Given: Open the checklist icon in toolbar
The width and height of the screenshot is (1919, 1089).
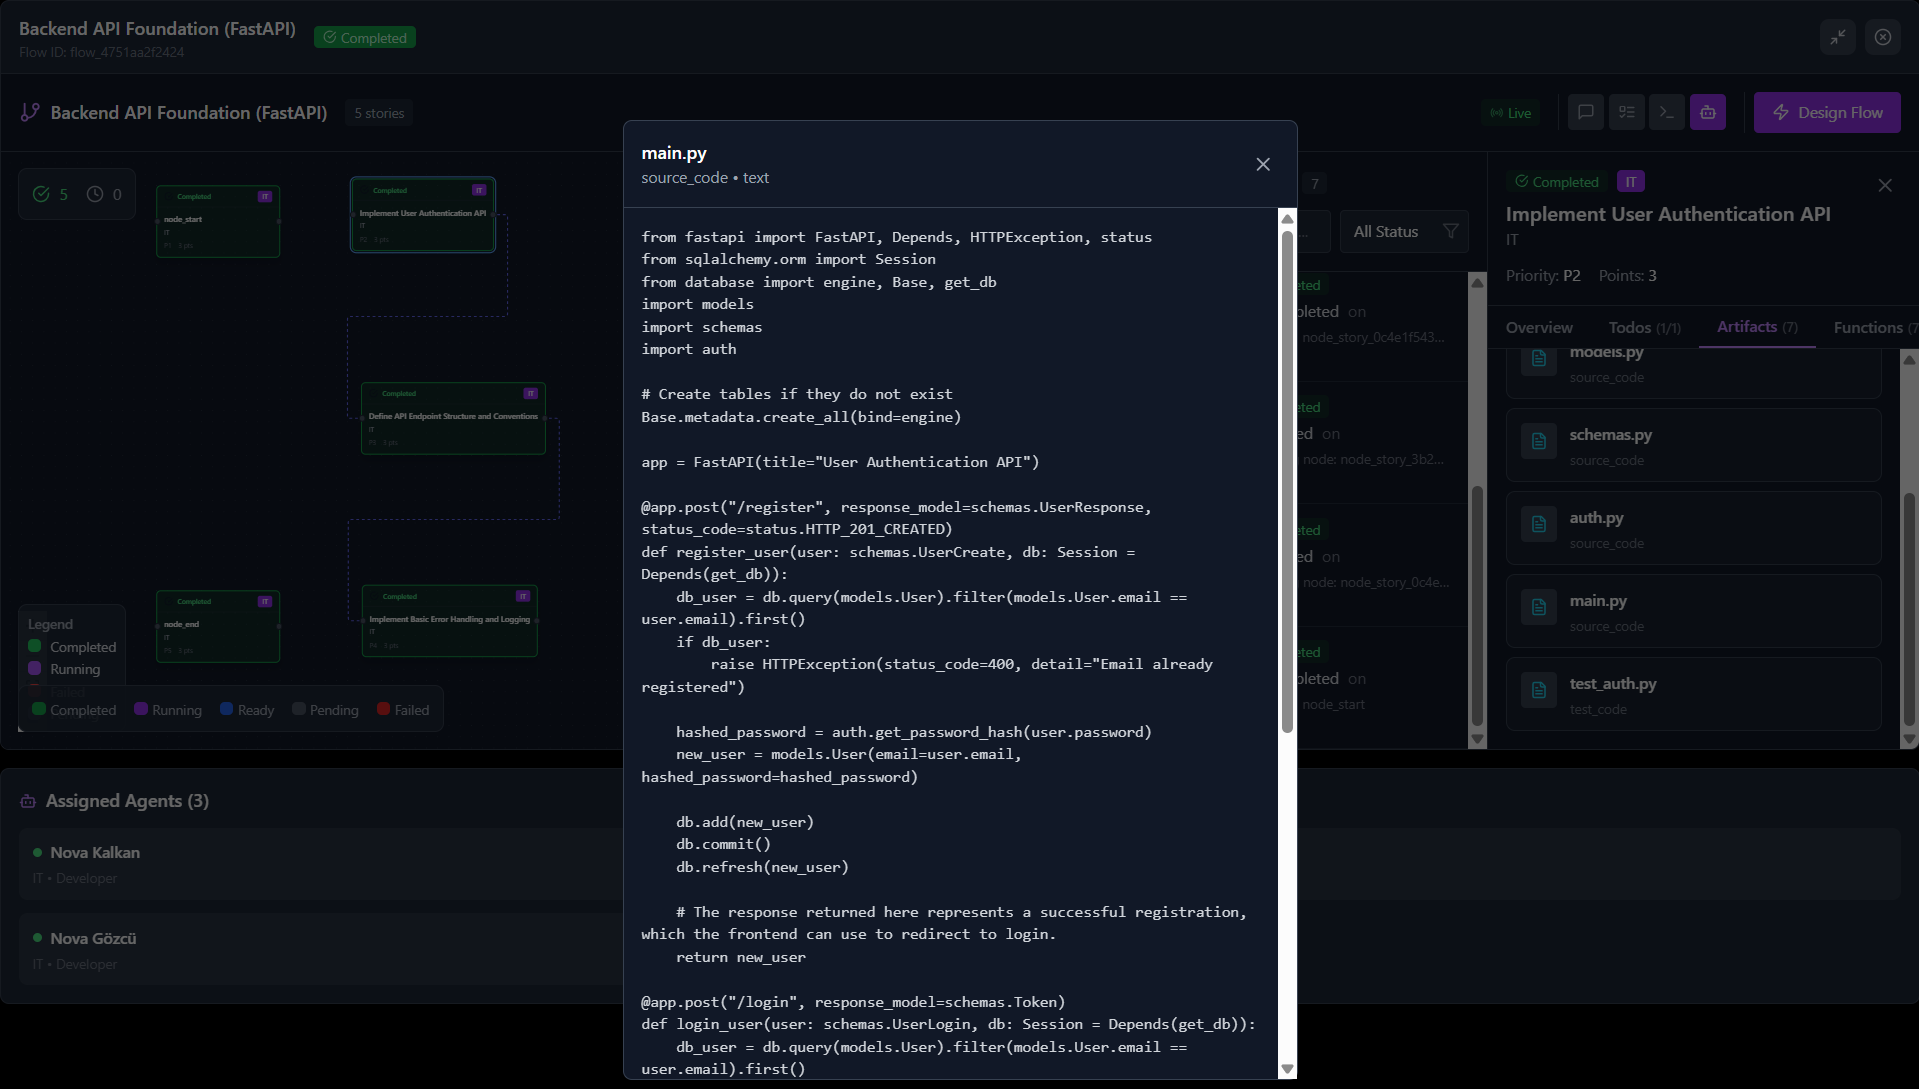Looking at the screenshot, I should click(x=1627, y=113).
